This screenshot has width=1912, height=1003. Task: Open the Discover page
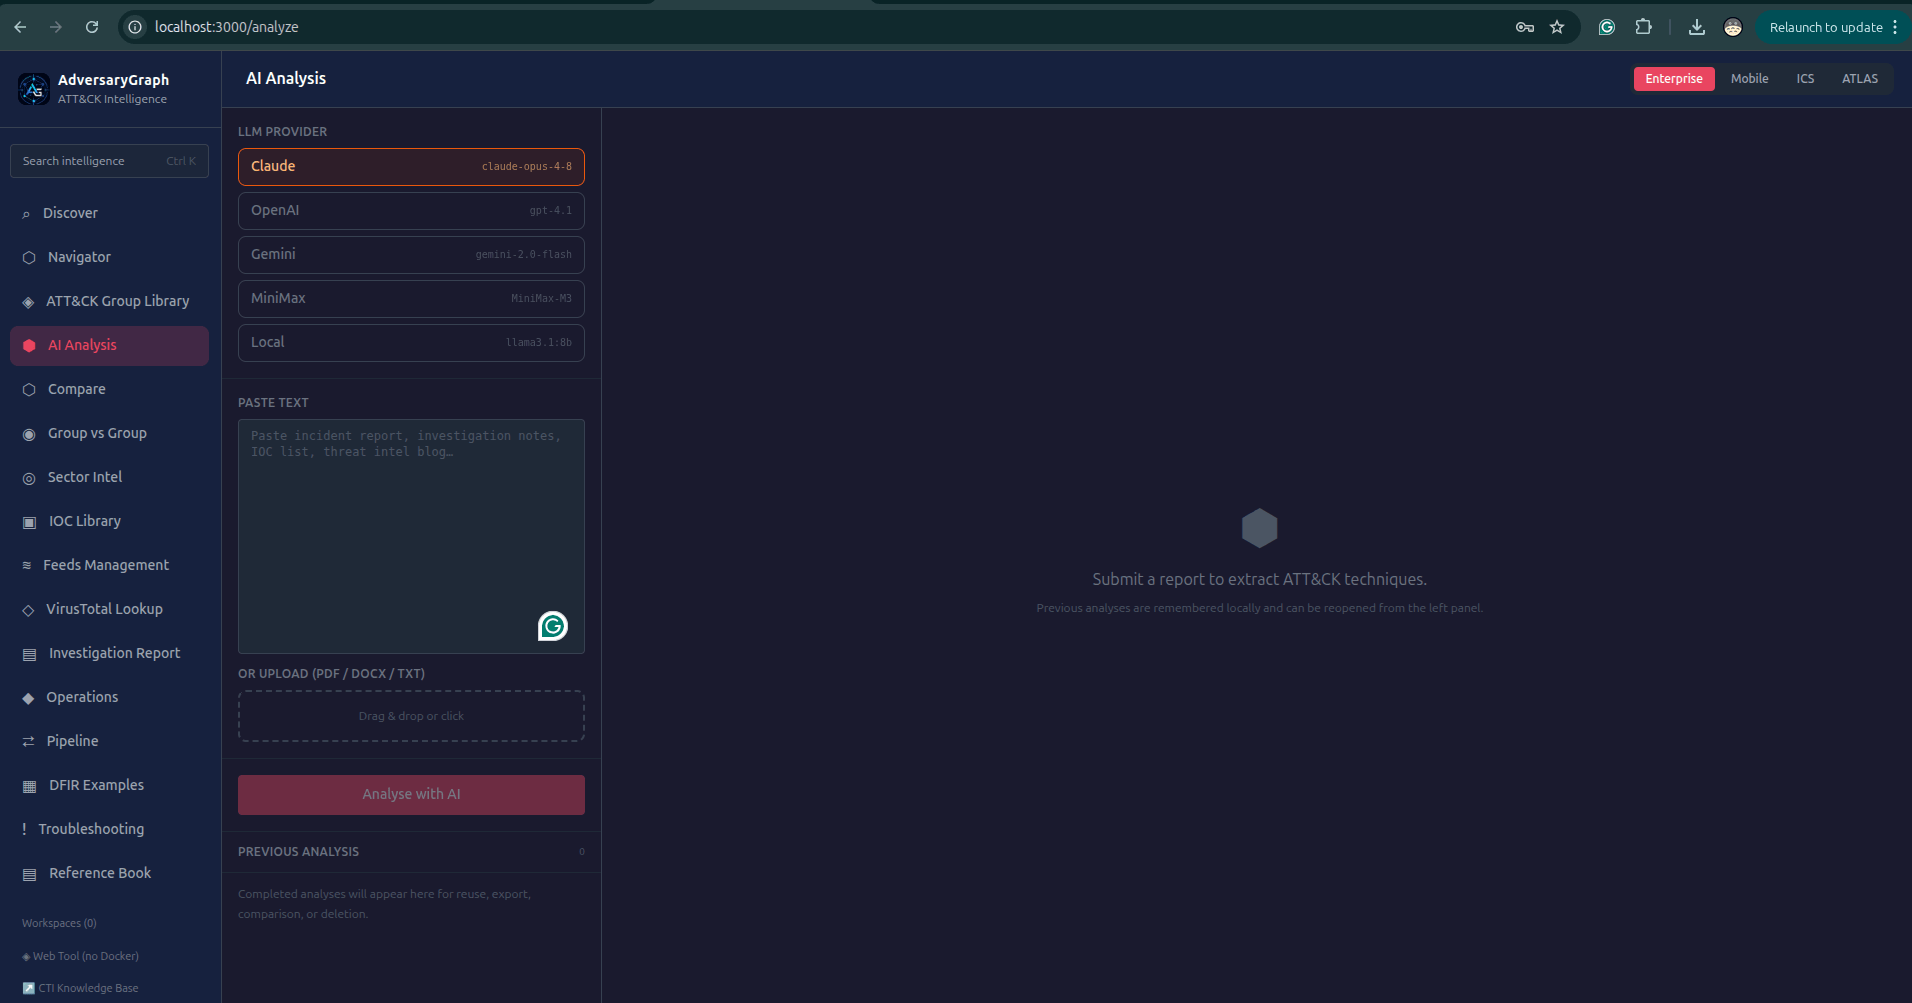tap(109, 214)
